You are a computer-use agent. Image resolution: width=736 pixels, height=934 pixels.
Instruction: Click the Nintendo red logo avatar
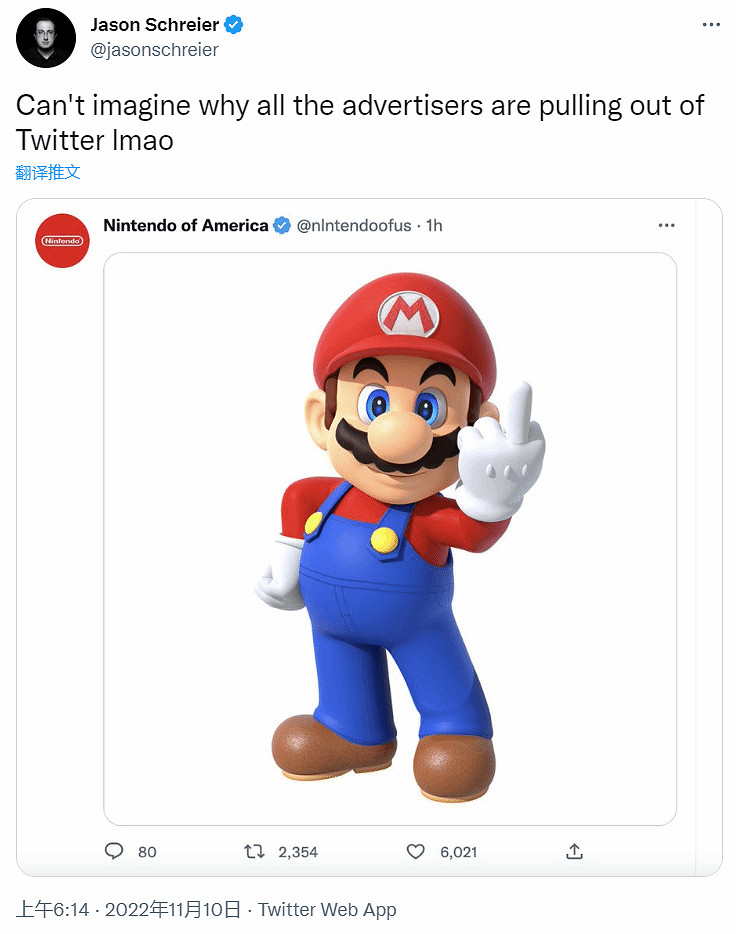(62, 240)
